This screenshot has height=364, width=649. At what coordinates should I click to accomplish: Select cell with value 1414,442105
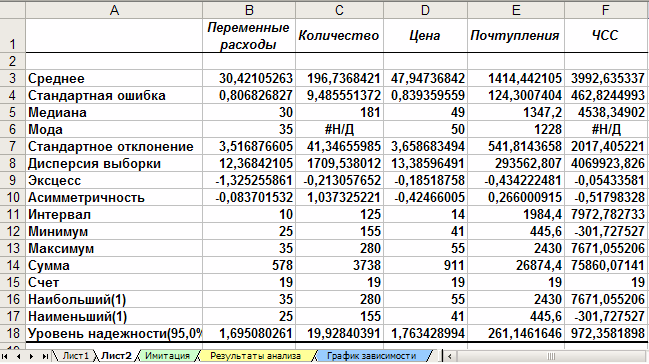516,78
